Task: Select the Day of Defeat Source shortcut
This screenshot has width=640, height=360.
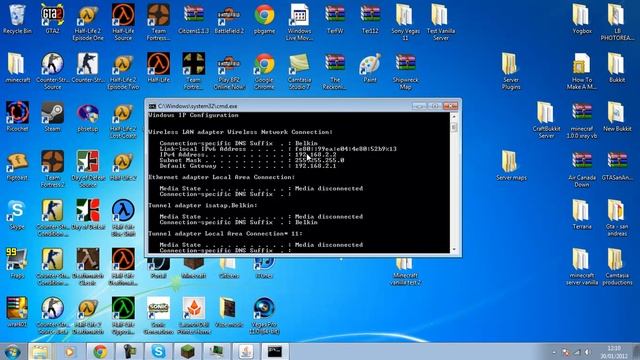Action: 88,170
